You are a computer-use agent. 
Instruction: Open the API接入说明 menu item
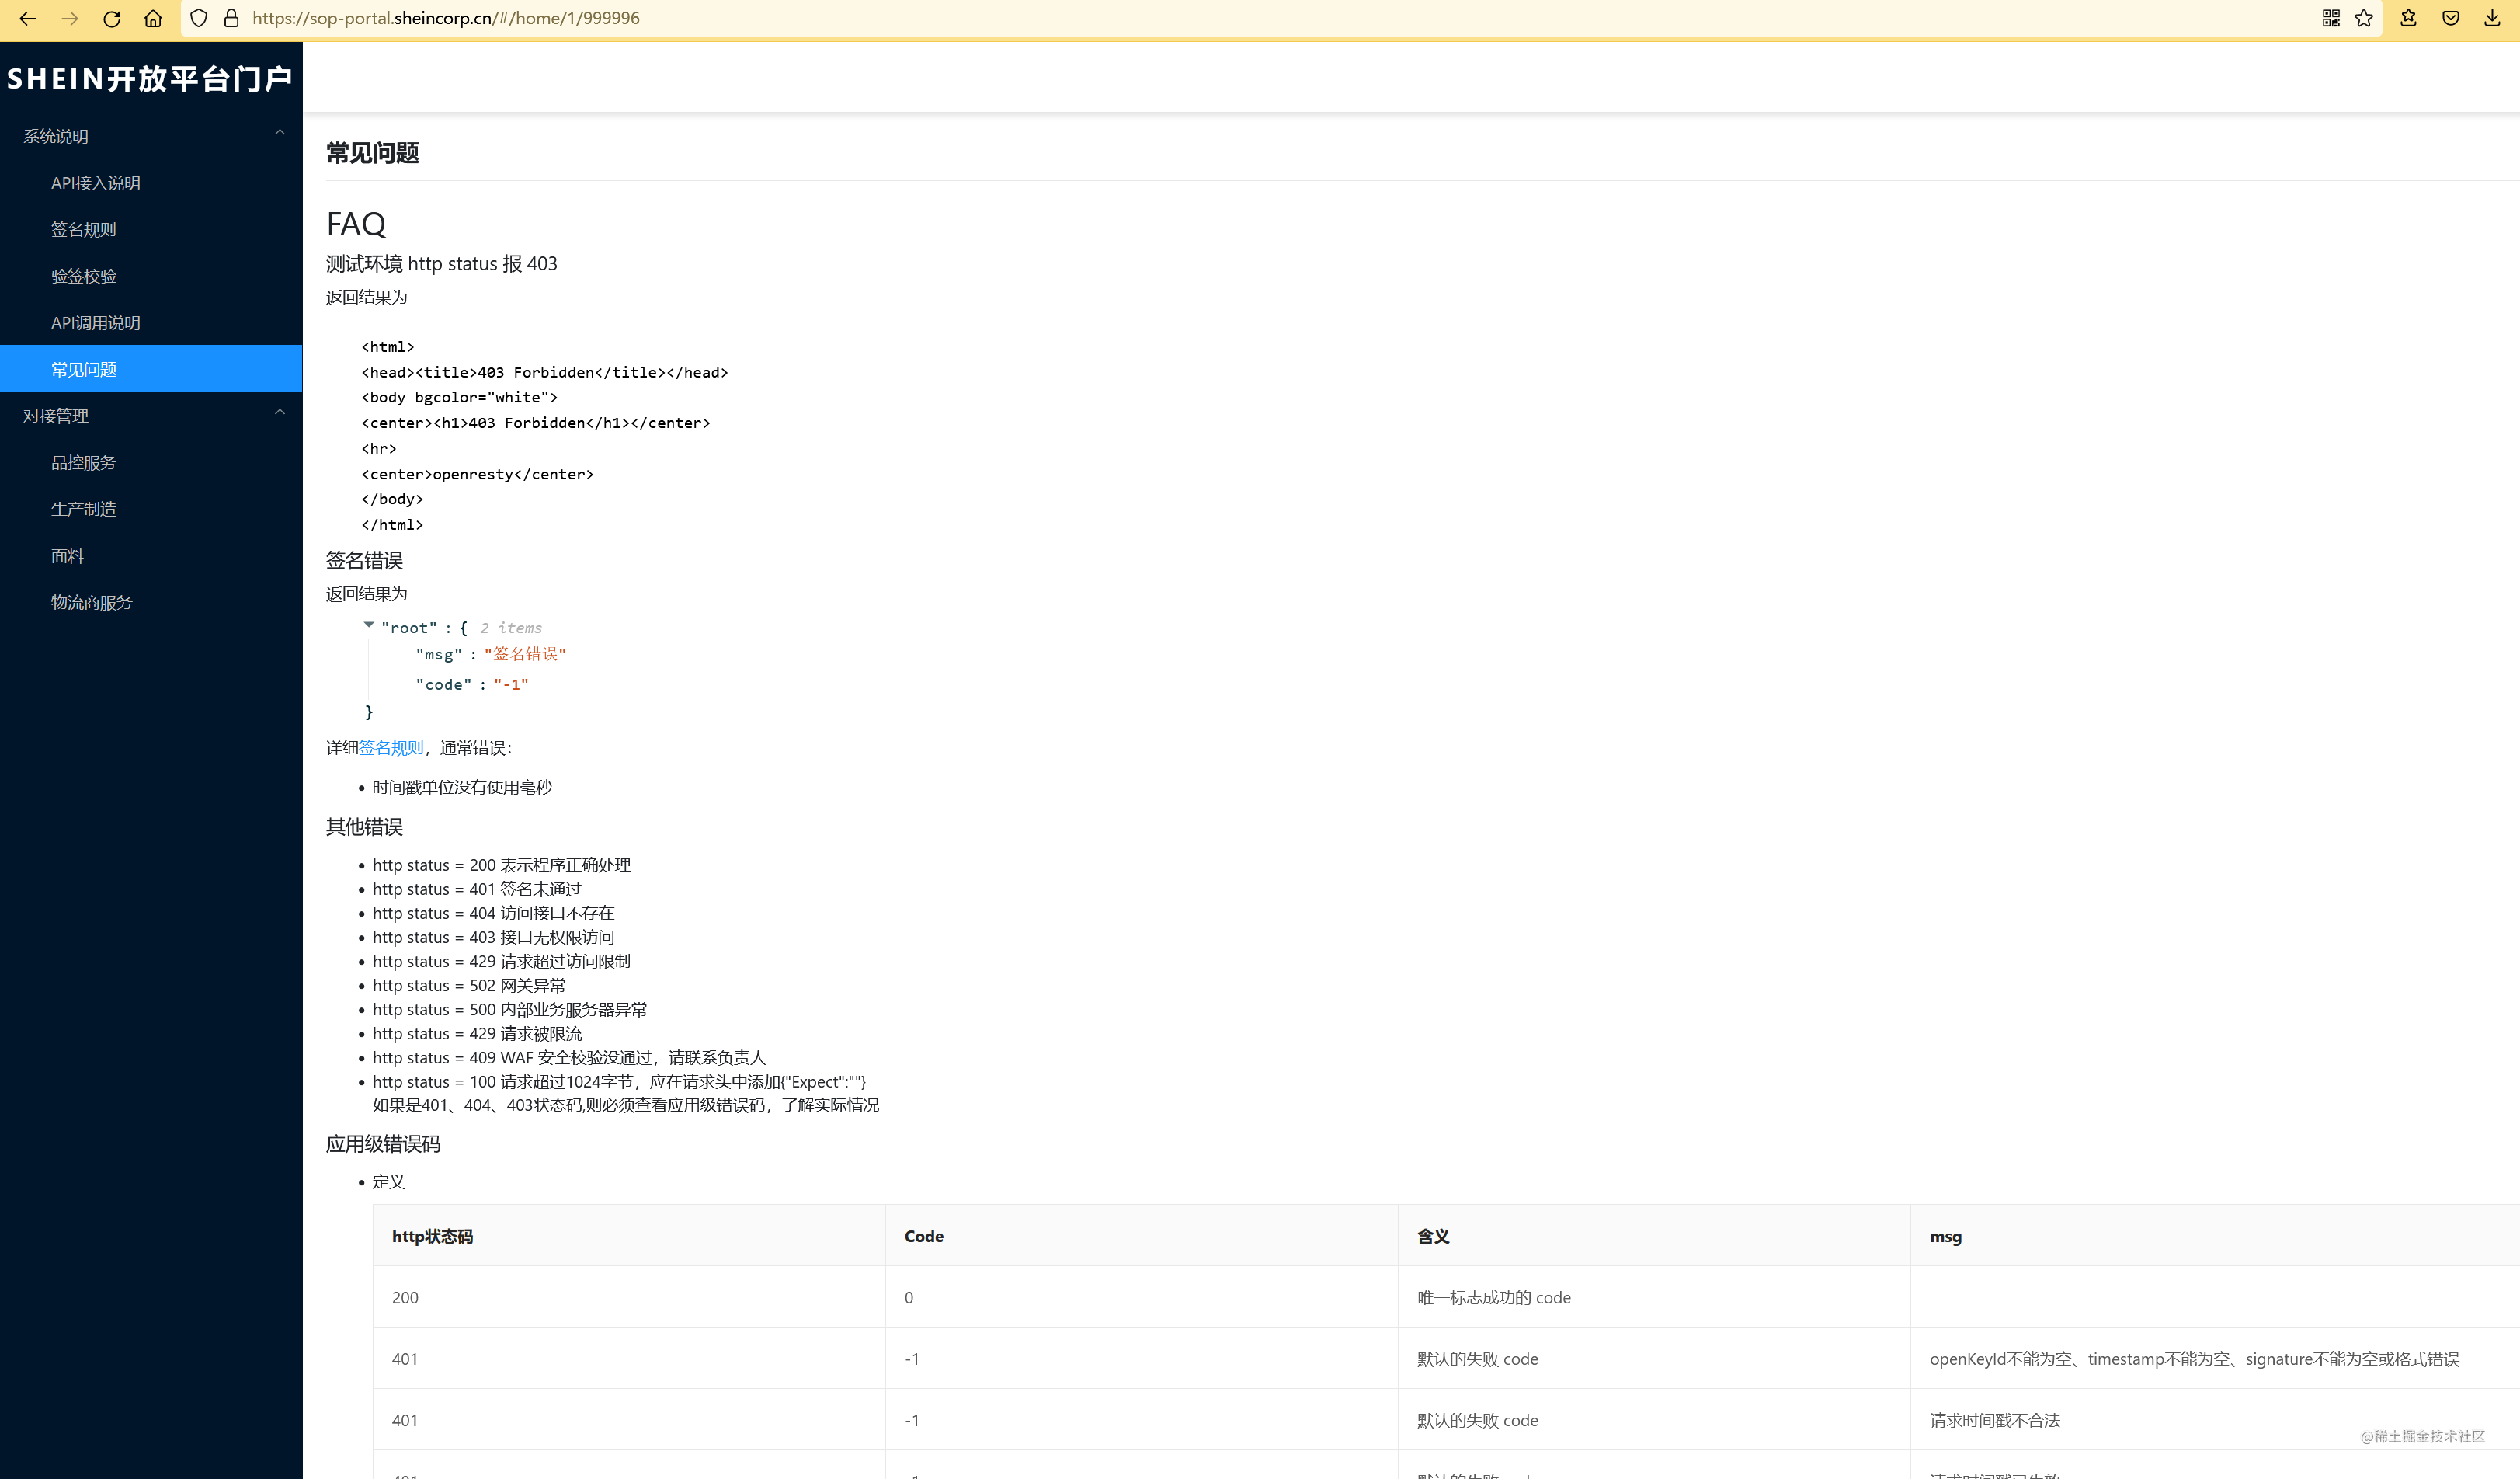point(96,183)
